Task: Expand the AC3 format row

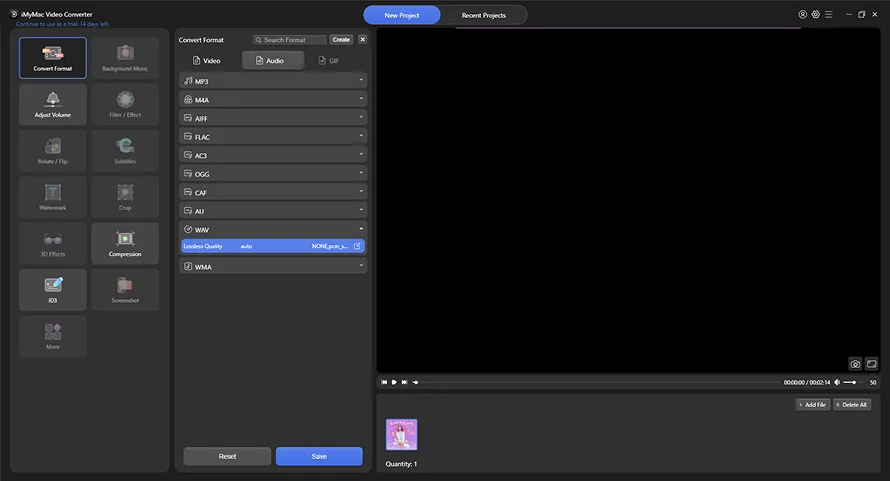Action: click(x=273, y=155)
